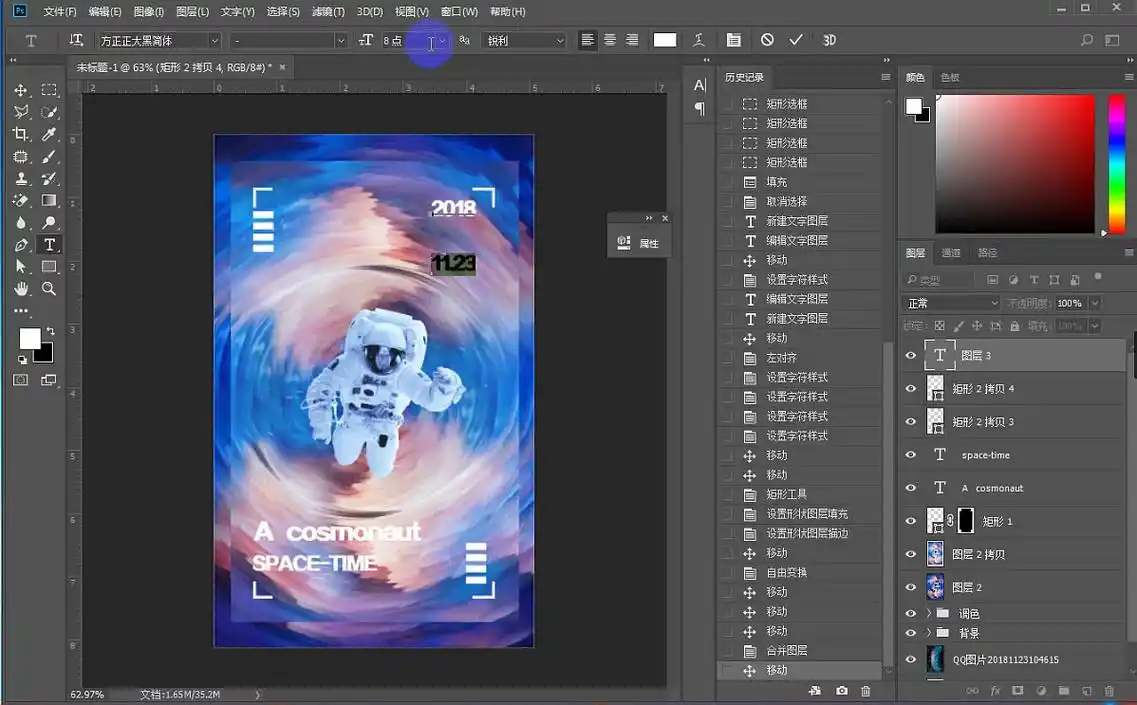Screen dimensions: 1137x705
Task: Hide the 背景 layer group
Action: [910, 632]
